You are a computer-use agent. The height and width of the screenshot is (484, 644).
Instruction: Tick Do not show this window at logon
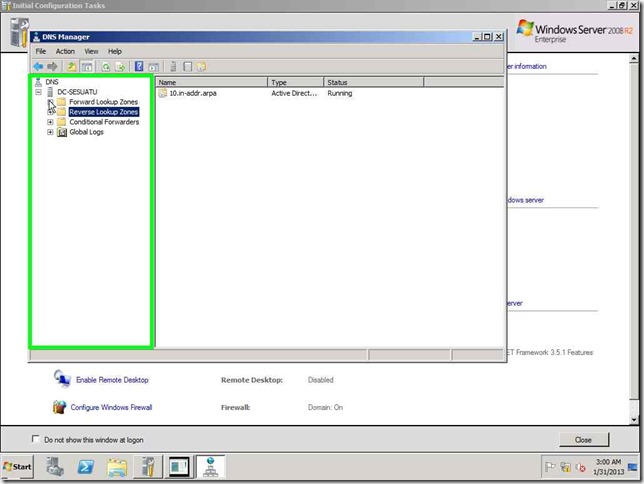point(36,439)
